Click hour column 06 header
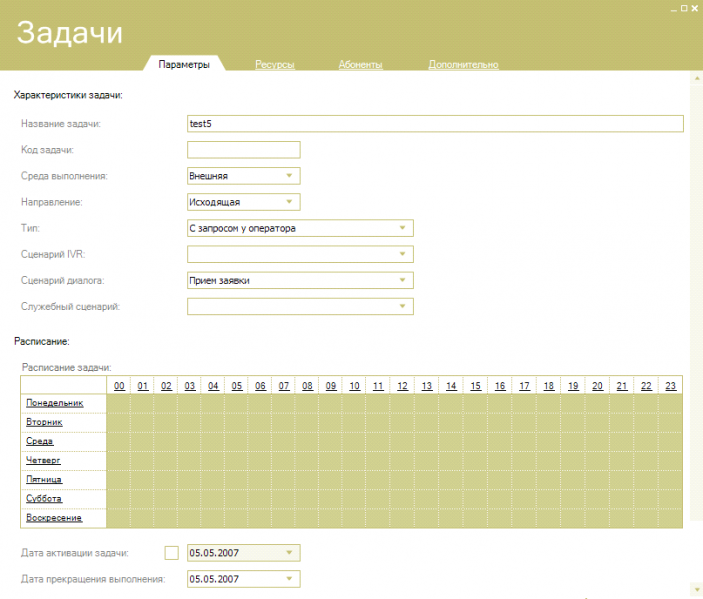This screenshot has width=703, height=599. (260, 386)
